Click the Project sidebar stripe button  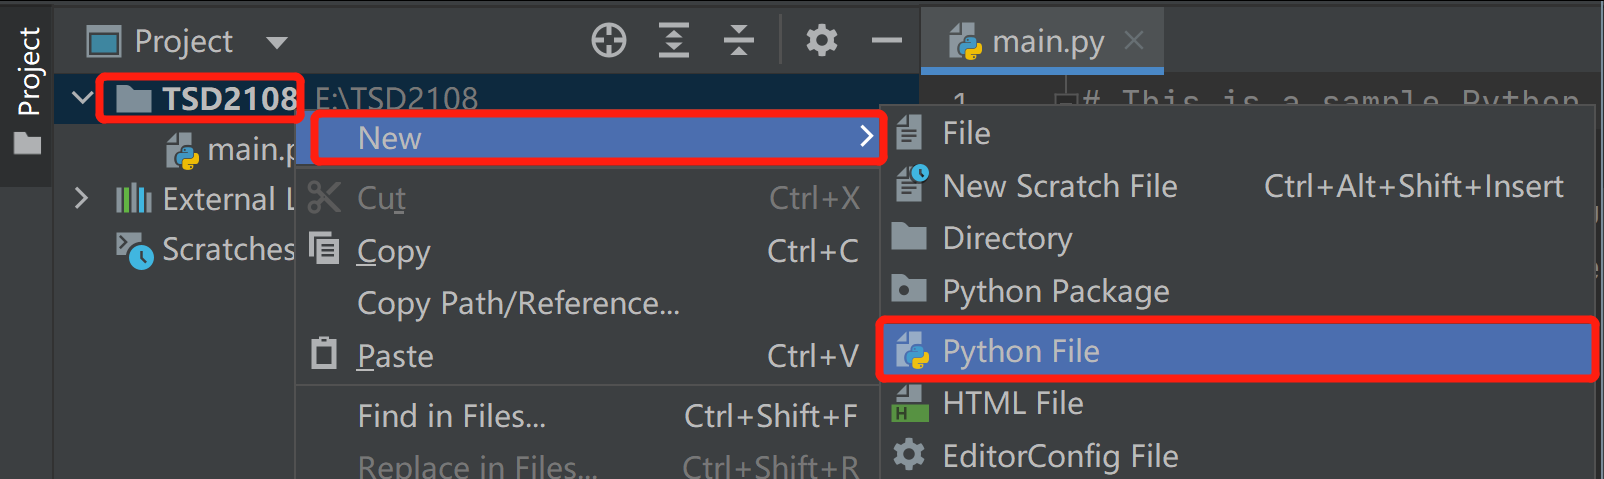(28, 90)
